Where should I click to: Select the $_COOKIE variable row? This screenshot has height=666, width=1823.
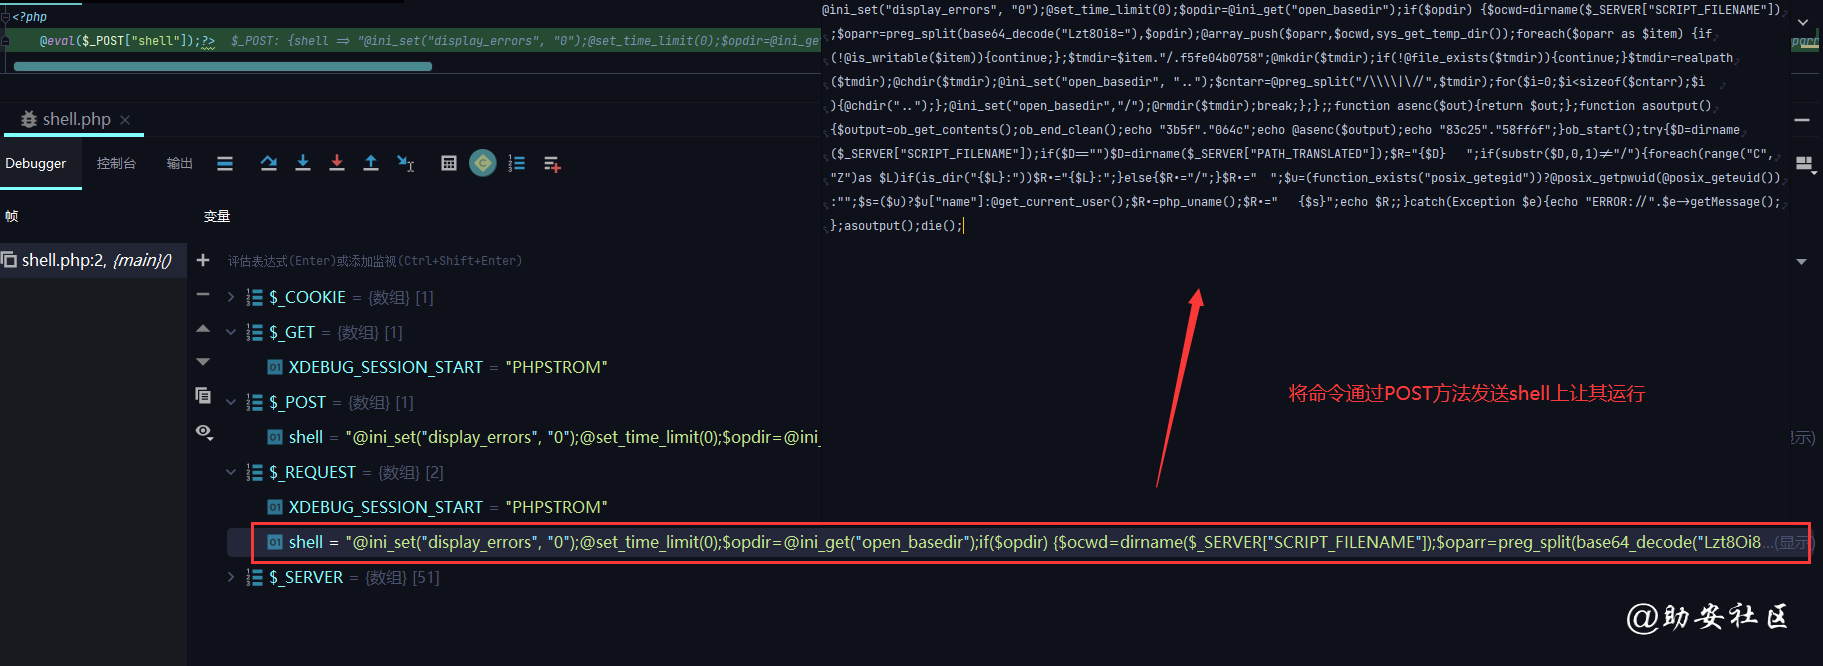click(x=340, y=297)
